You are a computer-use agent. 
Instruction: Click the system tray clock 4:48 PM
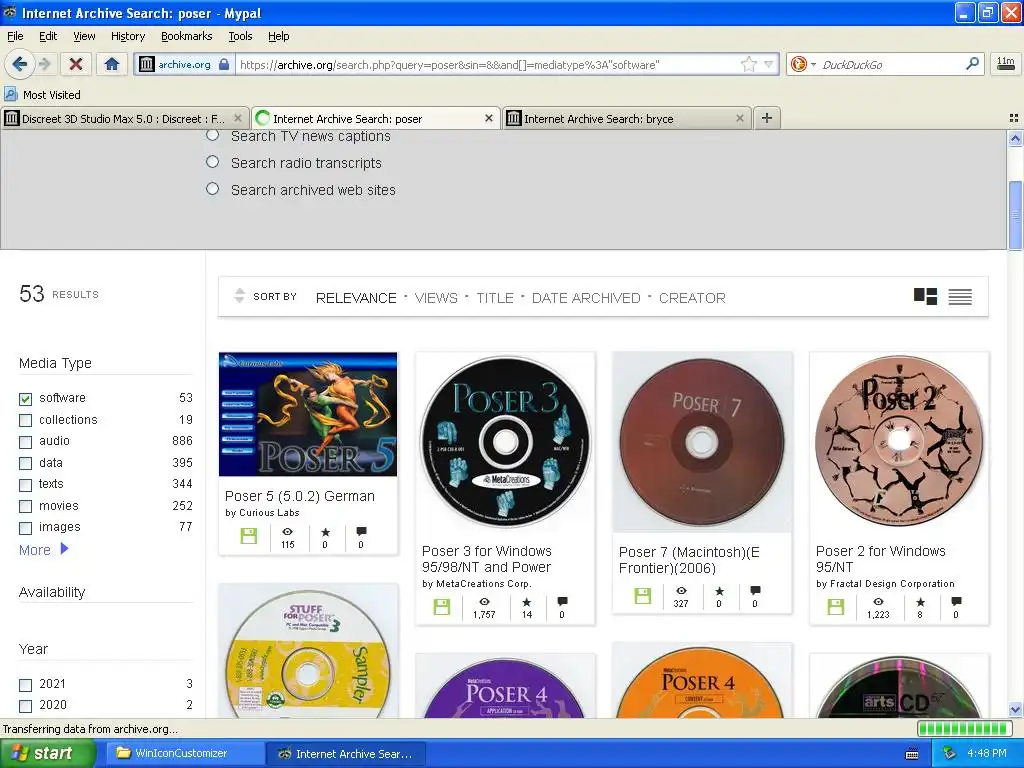987,754
